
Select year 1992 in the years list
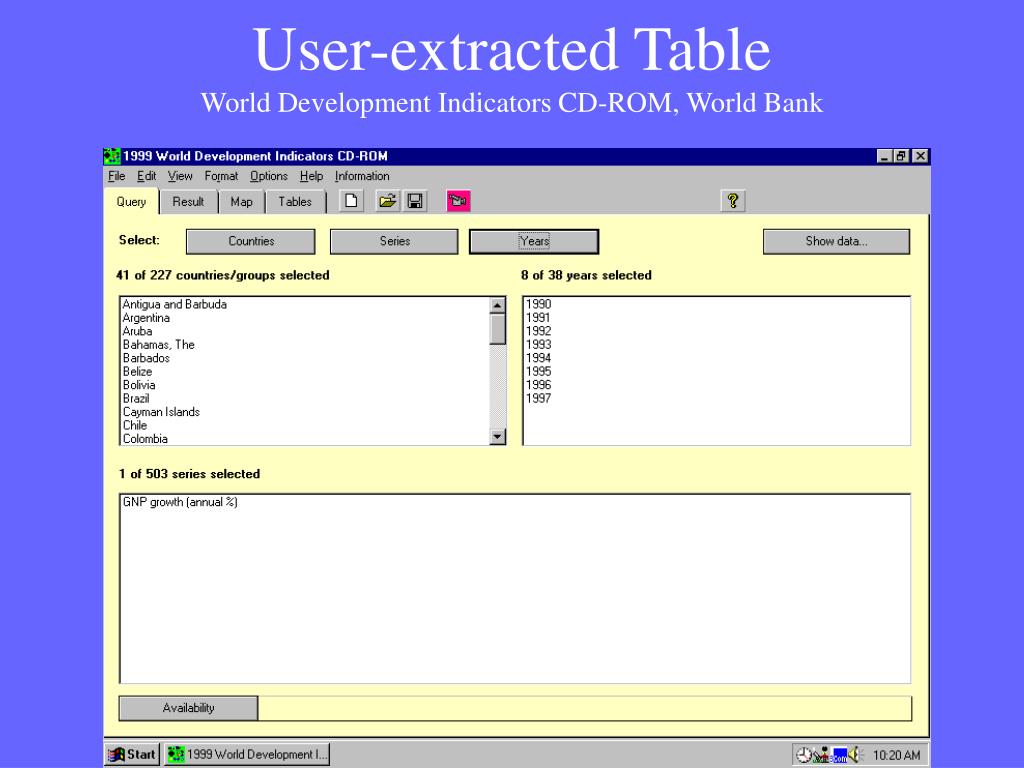[539, 331]
